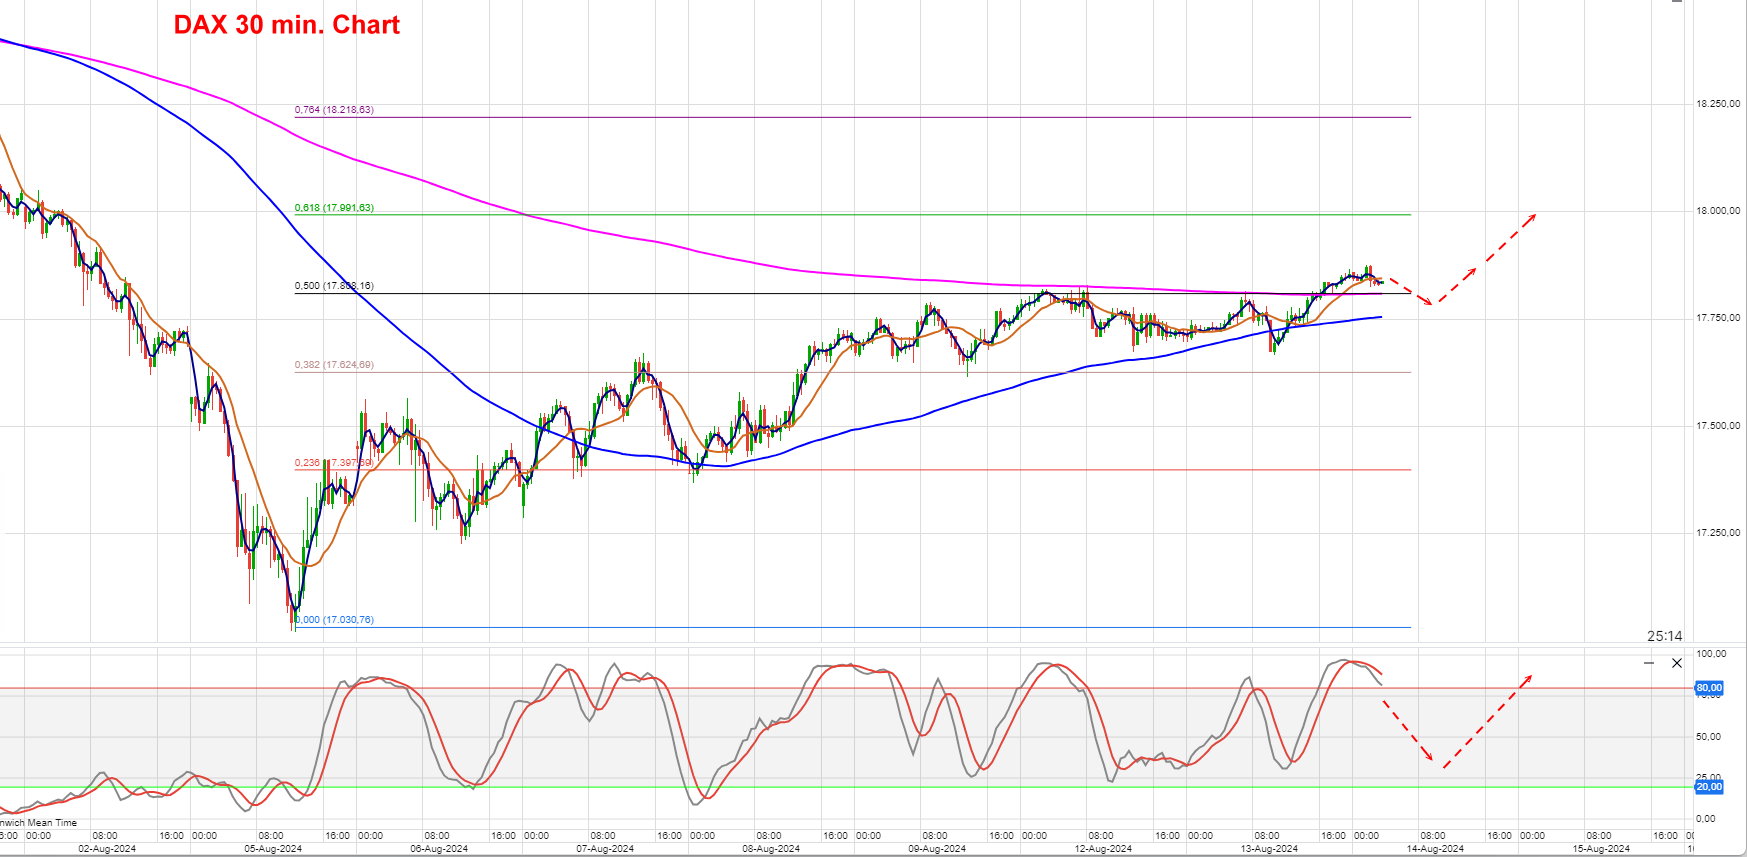Click the 14-Aug-2024 date label
This screenshot has width=1747, height=857.
[x=1435, y=849]
